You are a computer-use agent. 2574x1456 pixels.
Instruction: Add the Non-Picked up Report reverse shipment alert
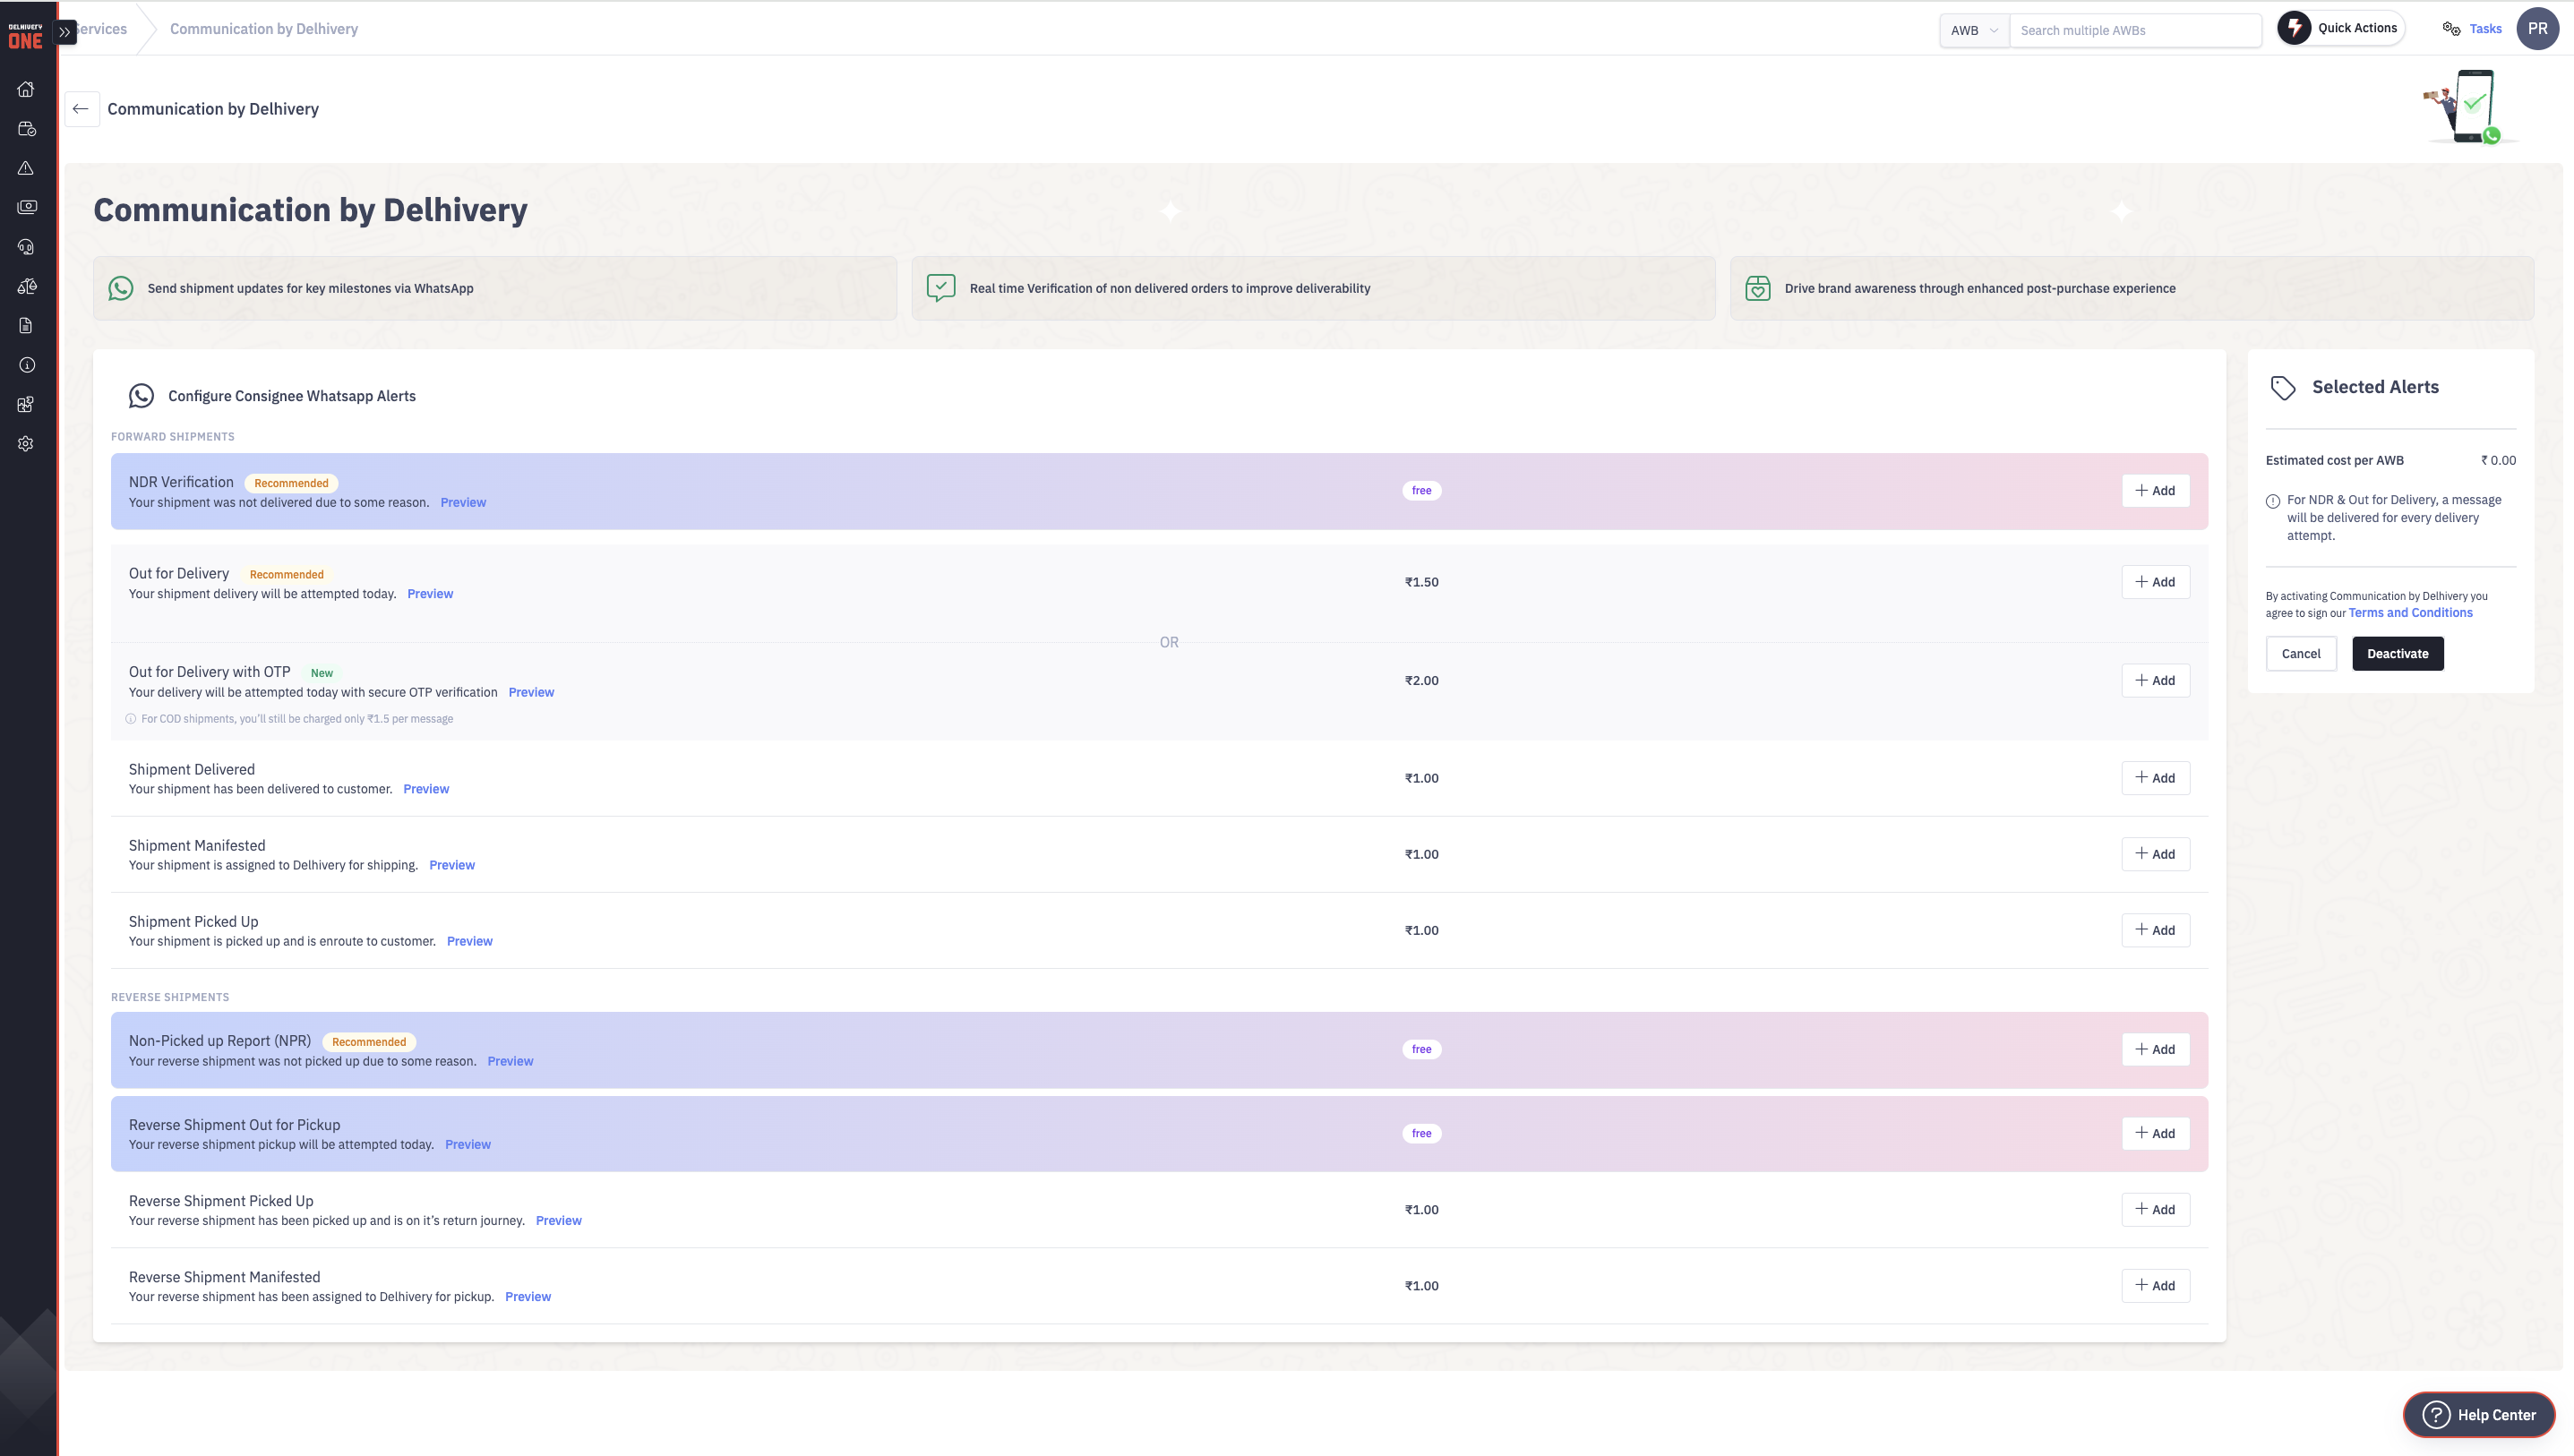click(2155, 1048)
